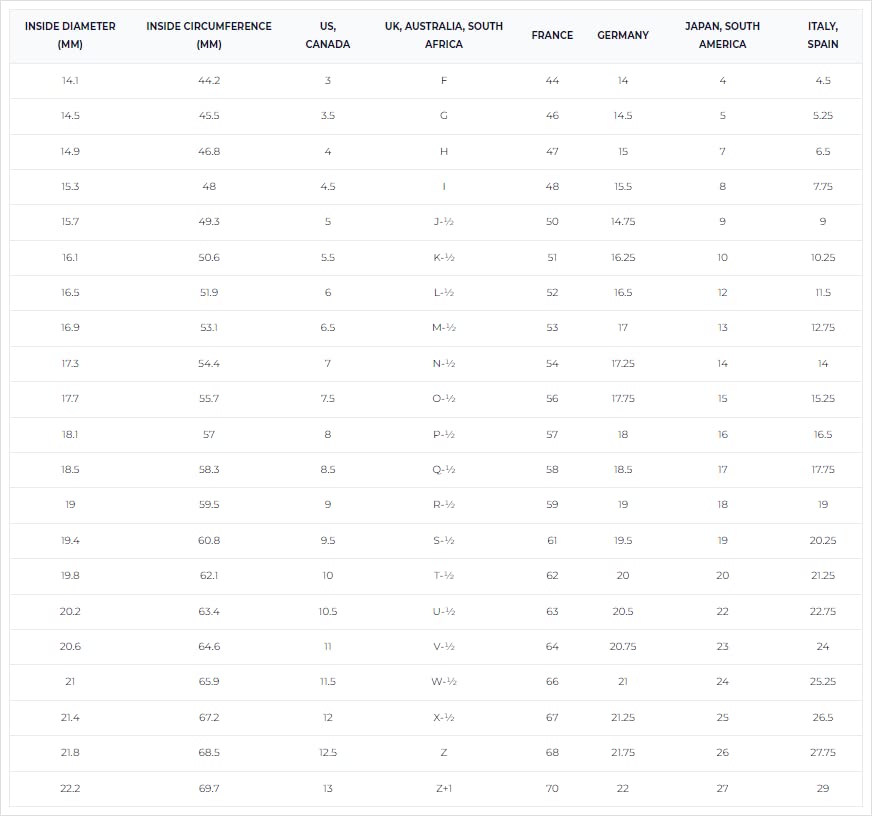This screenshot has width=873, height=816.
Task: Click the Inside Diameter (MM) column header
Action: coord(70,35)
